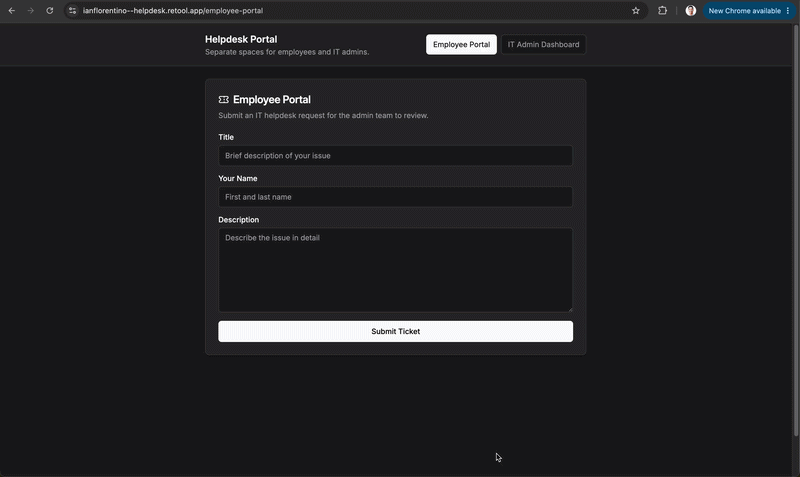Open the Chrome profile avatar
The width and height of the screenshot is (800, 477).
(691, 11)
